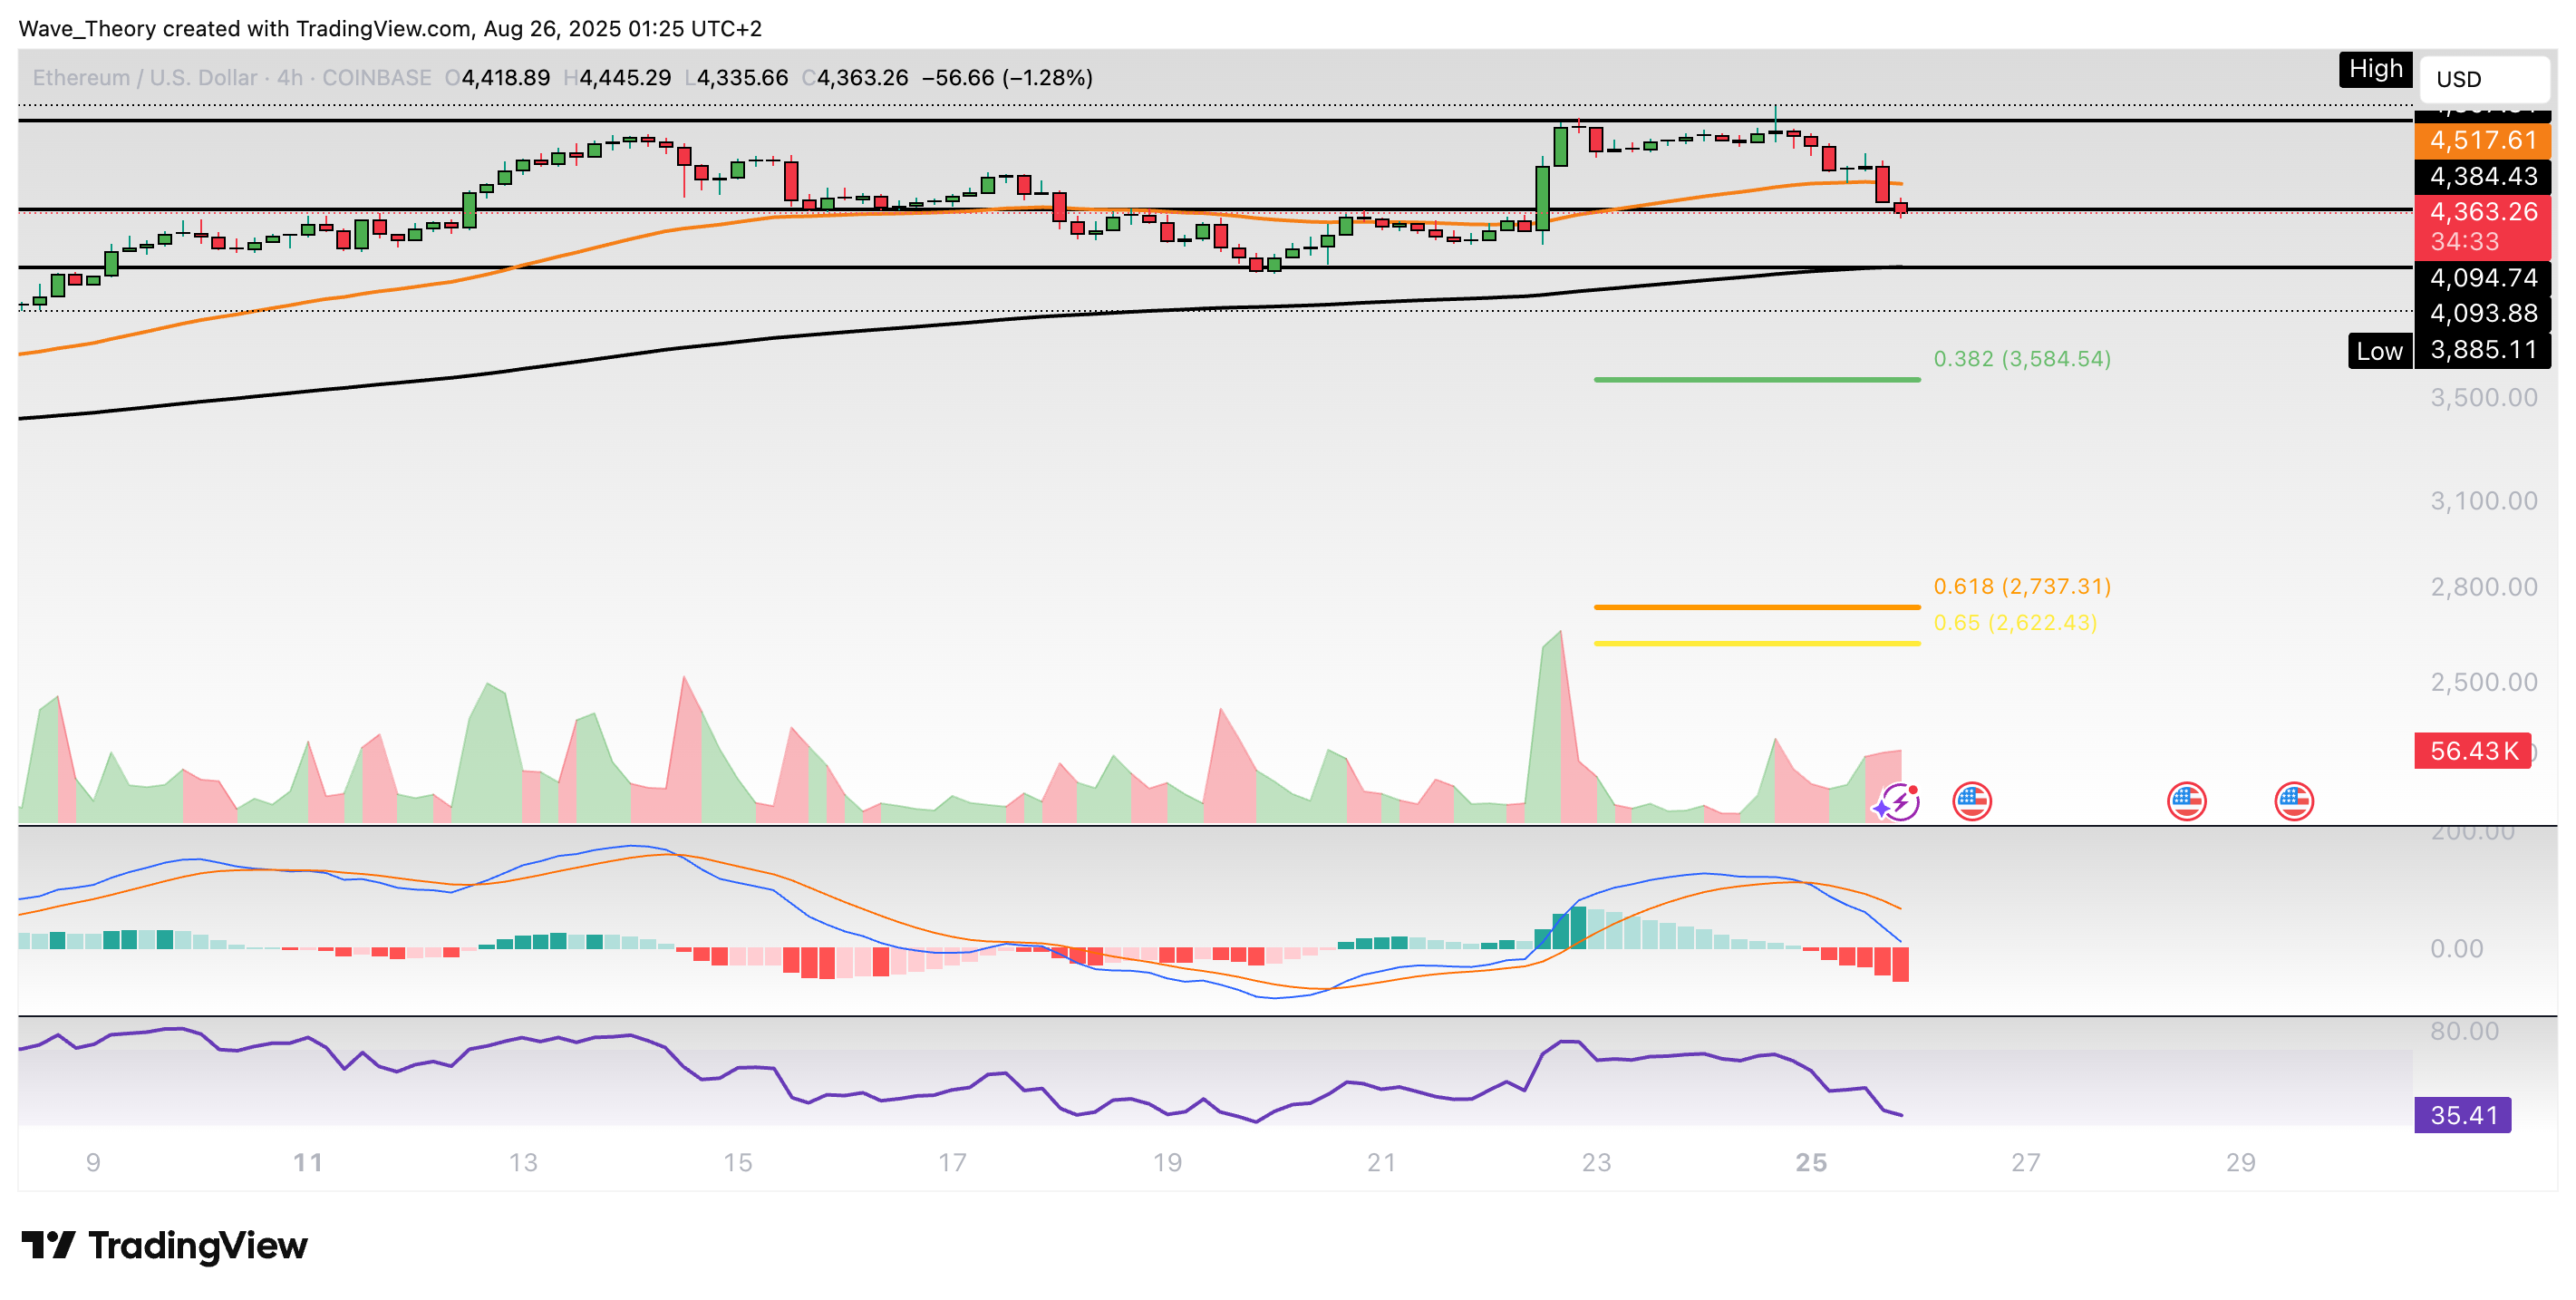
Task: Click the red 4,363.26 current price label
Action: 2482,213
